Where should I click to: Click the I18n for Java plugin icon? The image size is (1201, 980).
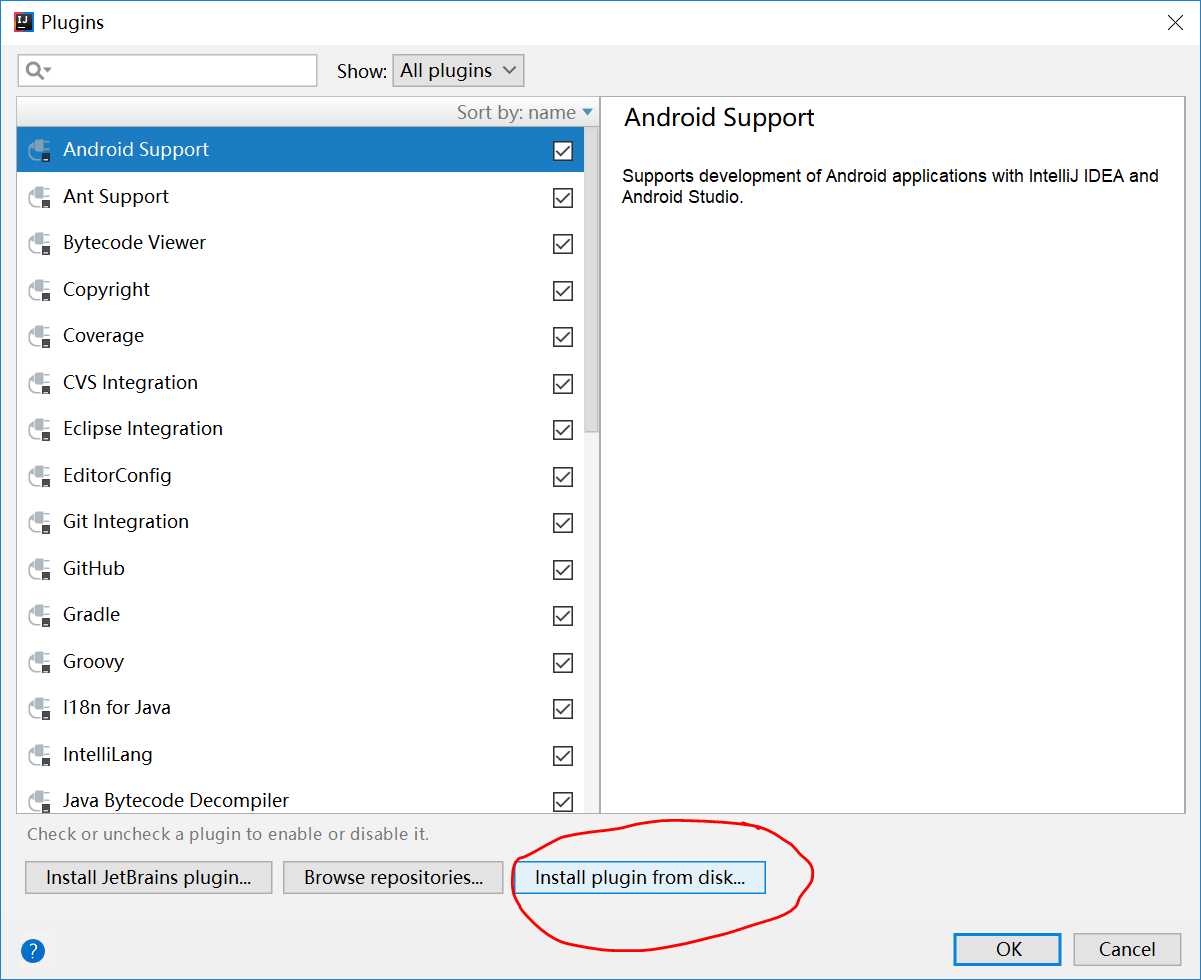pos(40,708)
